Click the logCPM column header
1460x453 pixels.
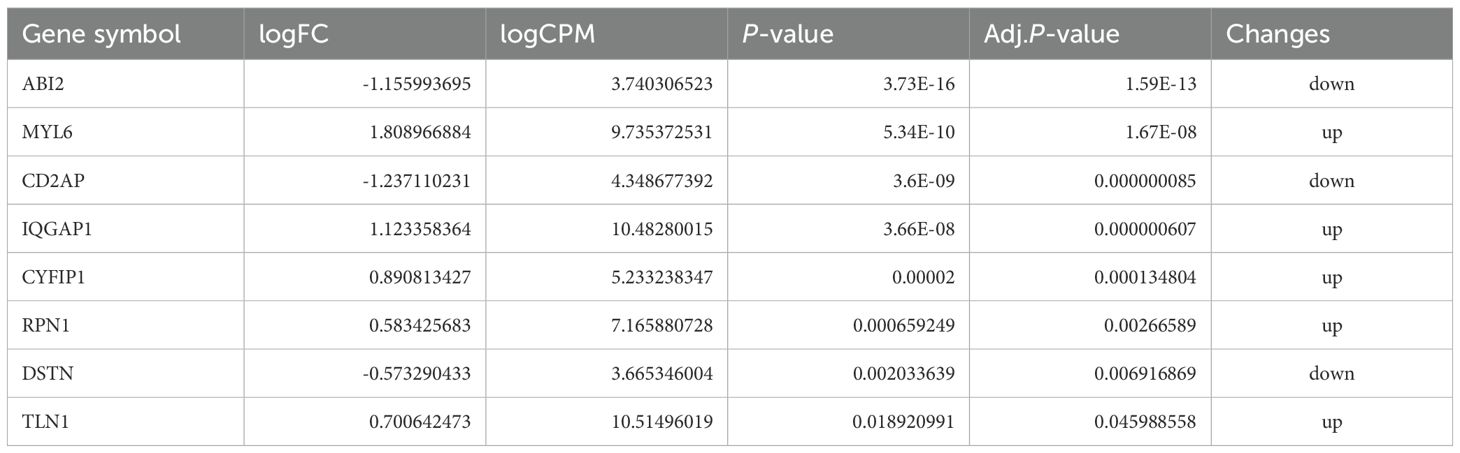[x=546, y=34]
